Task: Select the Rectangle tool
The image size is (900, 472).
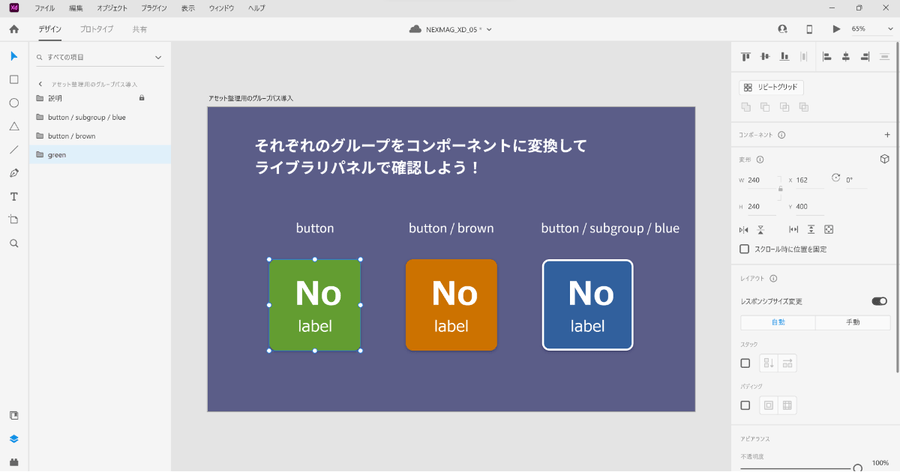Action: [x=14, y=79]
